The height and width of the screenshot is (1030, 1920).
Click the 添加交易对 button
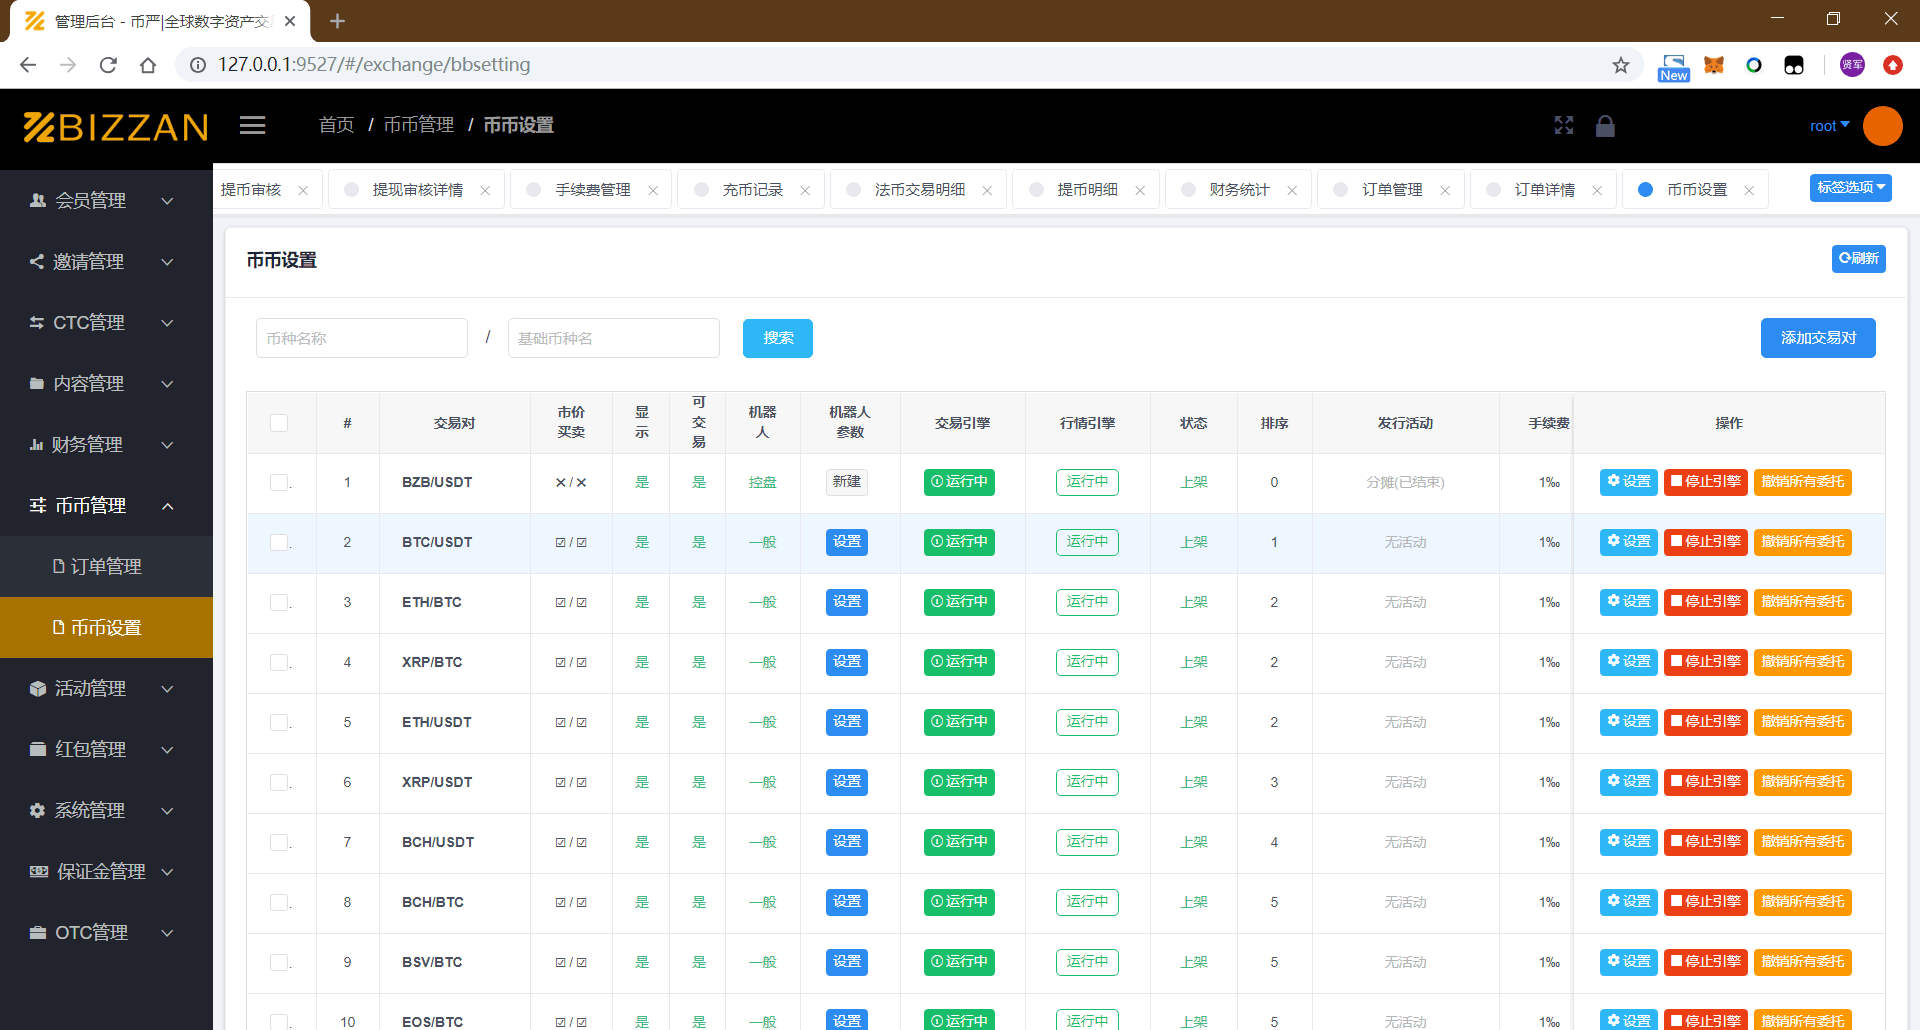click(1817, 338)
